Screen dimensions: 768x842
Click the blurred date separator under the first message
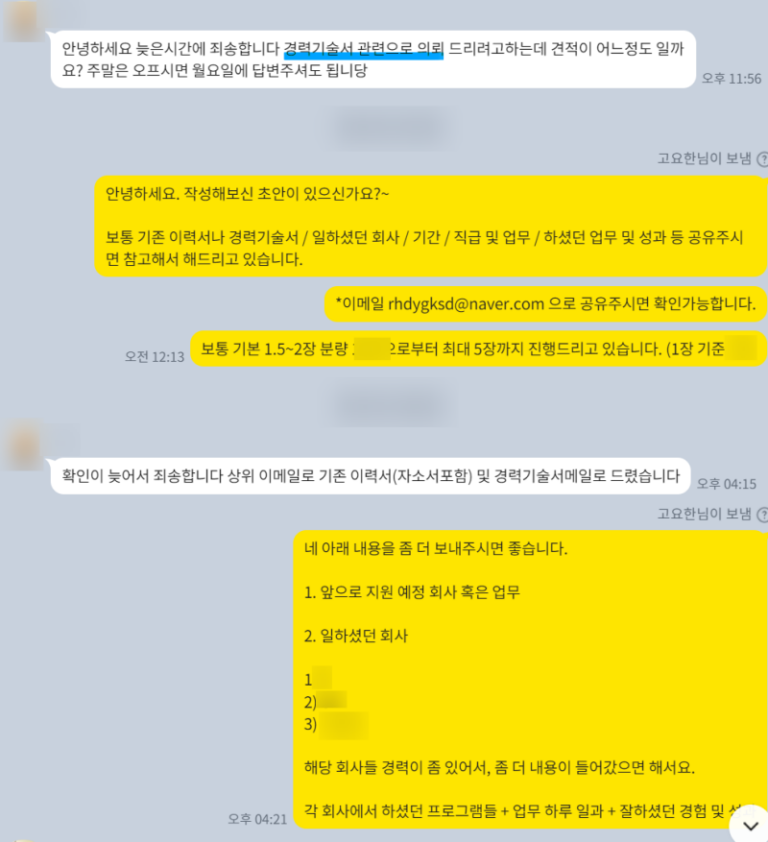click(x=393, y=127)
